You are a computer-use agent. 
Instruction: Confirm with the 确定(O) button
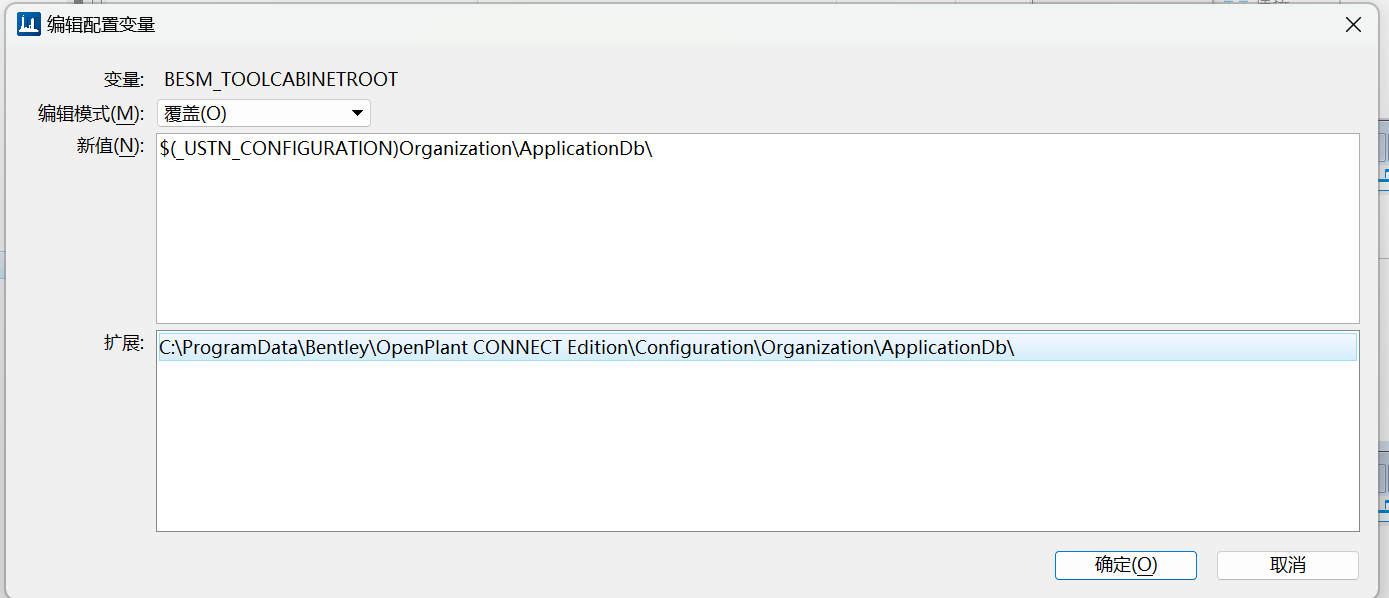point(1125,565)
